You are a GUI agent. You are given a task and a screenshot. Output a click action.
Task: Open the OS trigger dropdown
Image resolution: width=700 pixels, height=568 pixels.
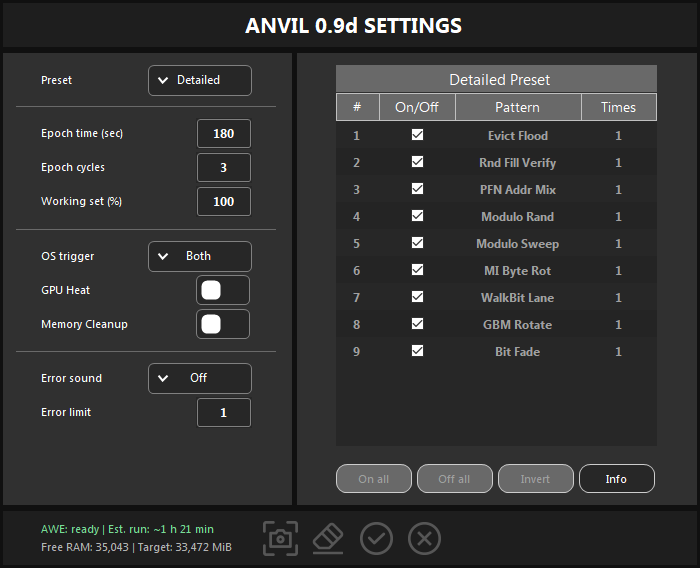tap(200, 256)
